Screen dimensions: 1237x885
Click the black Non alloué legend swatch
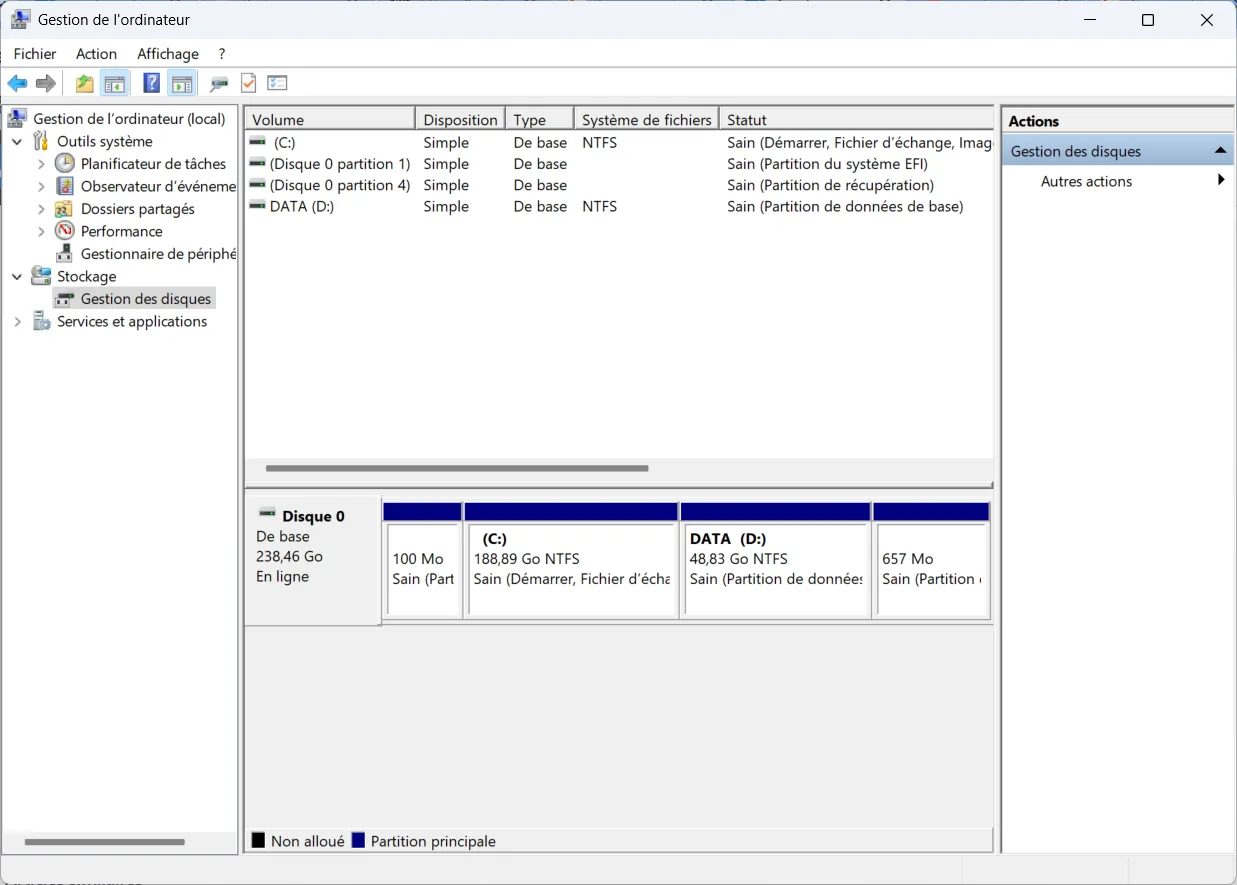tap(258, 841)
